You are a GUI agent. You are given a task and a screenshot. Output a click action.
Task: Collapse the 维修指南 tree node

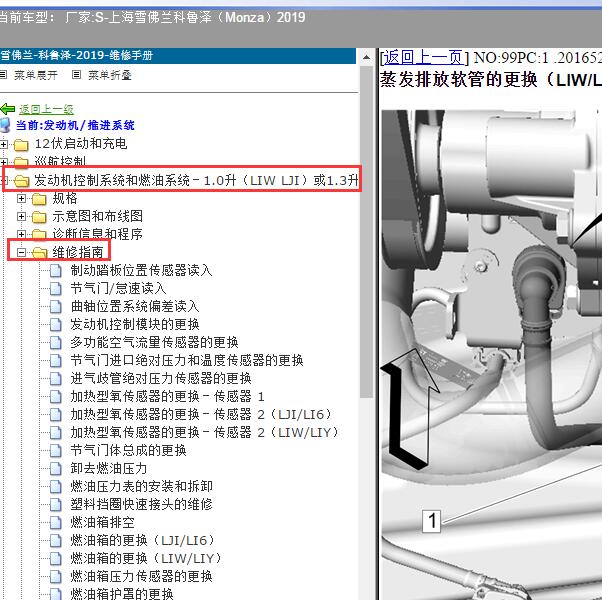(22, 253)
